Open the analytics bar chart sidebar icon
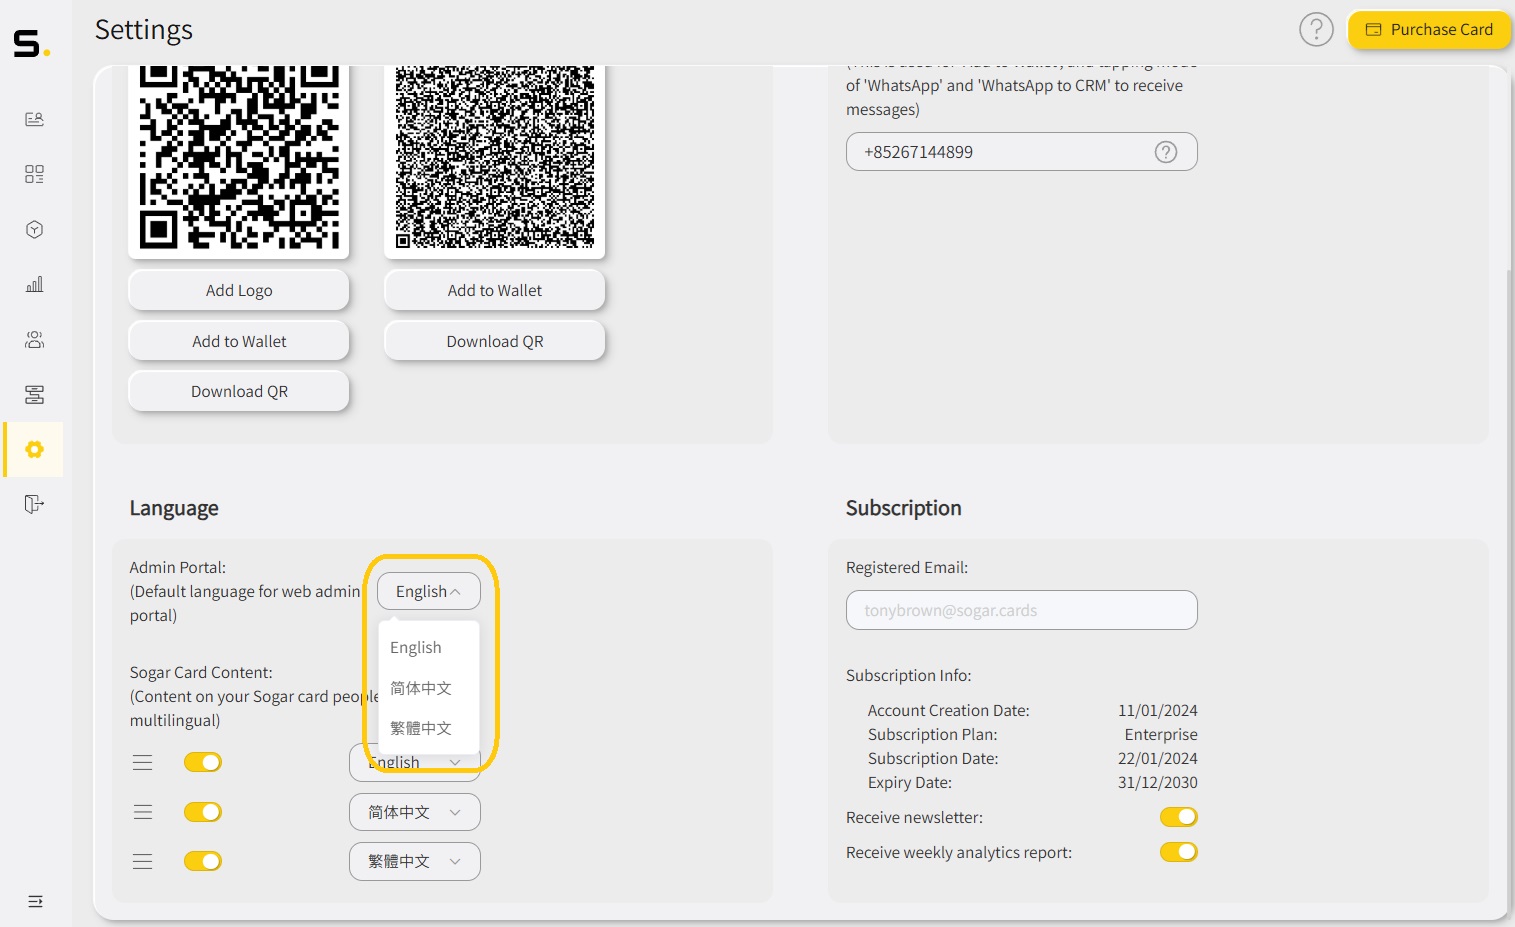This screenshot has width=1515, height=927. (x=34, y=284)
